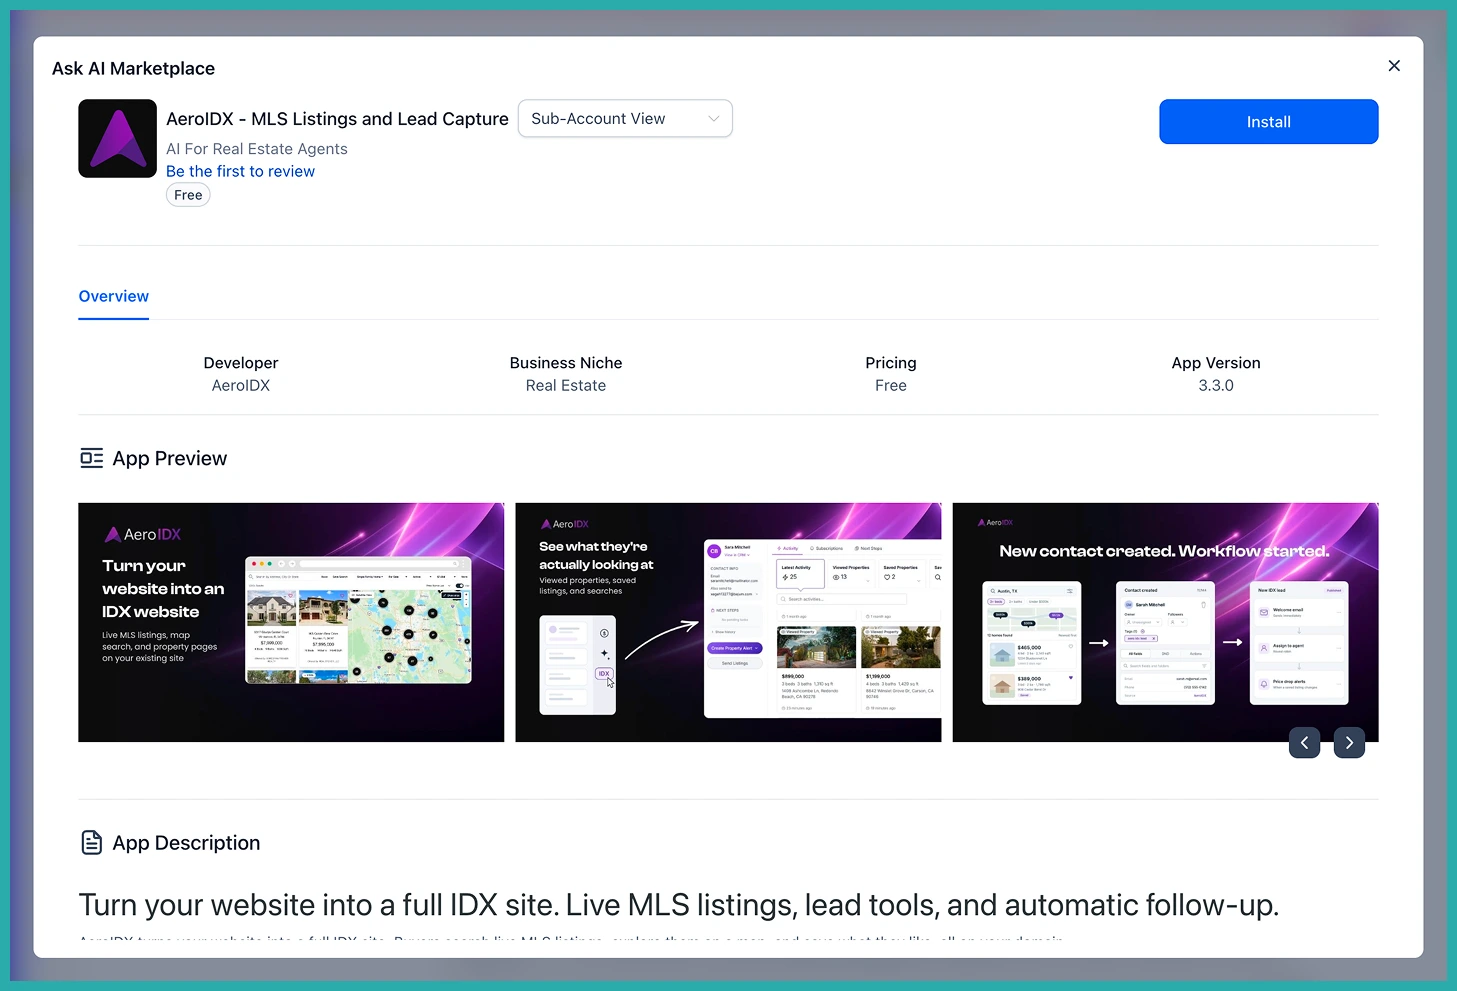This screenshot has width=1457, height=991.
Task: Select the 'AI For Real Estate Agents' subtitle
Action: tap(257, 149)
